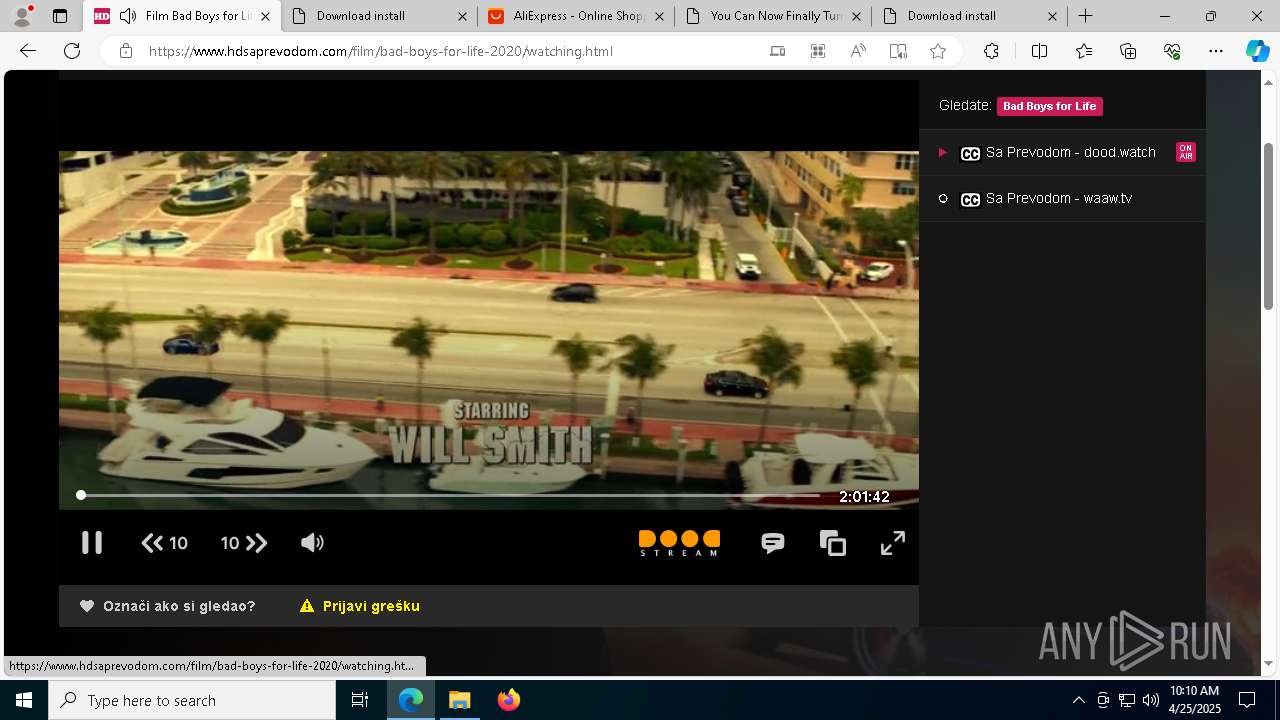The height and width of the screenshot is (720, 1280).
Task: Toggle split screen view
Action: coord(1039,51)
